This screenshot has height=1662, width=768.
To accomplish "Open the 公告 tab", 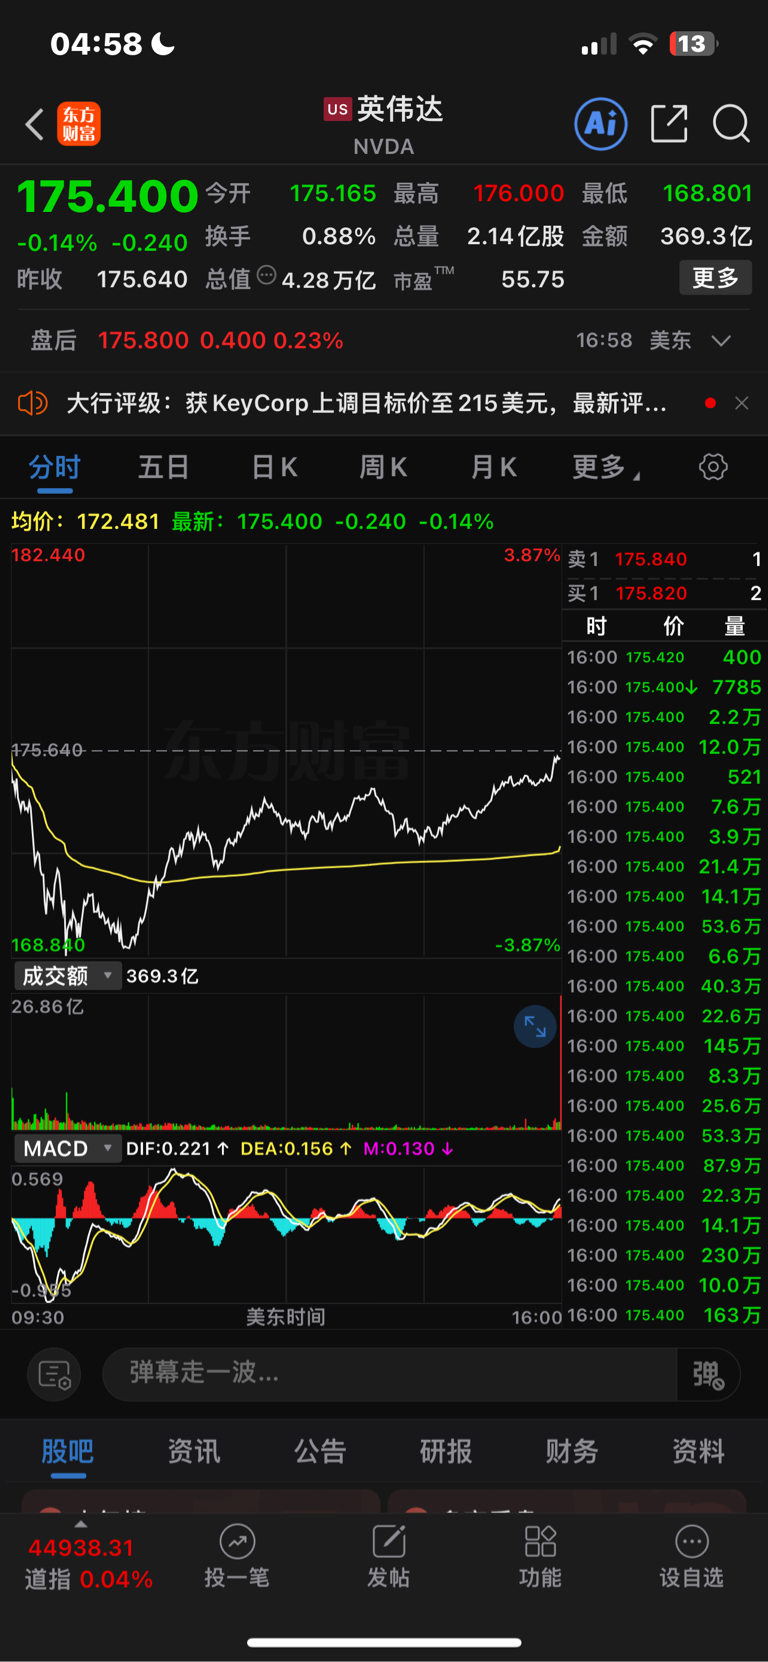I will tap(320, 1451).
